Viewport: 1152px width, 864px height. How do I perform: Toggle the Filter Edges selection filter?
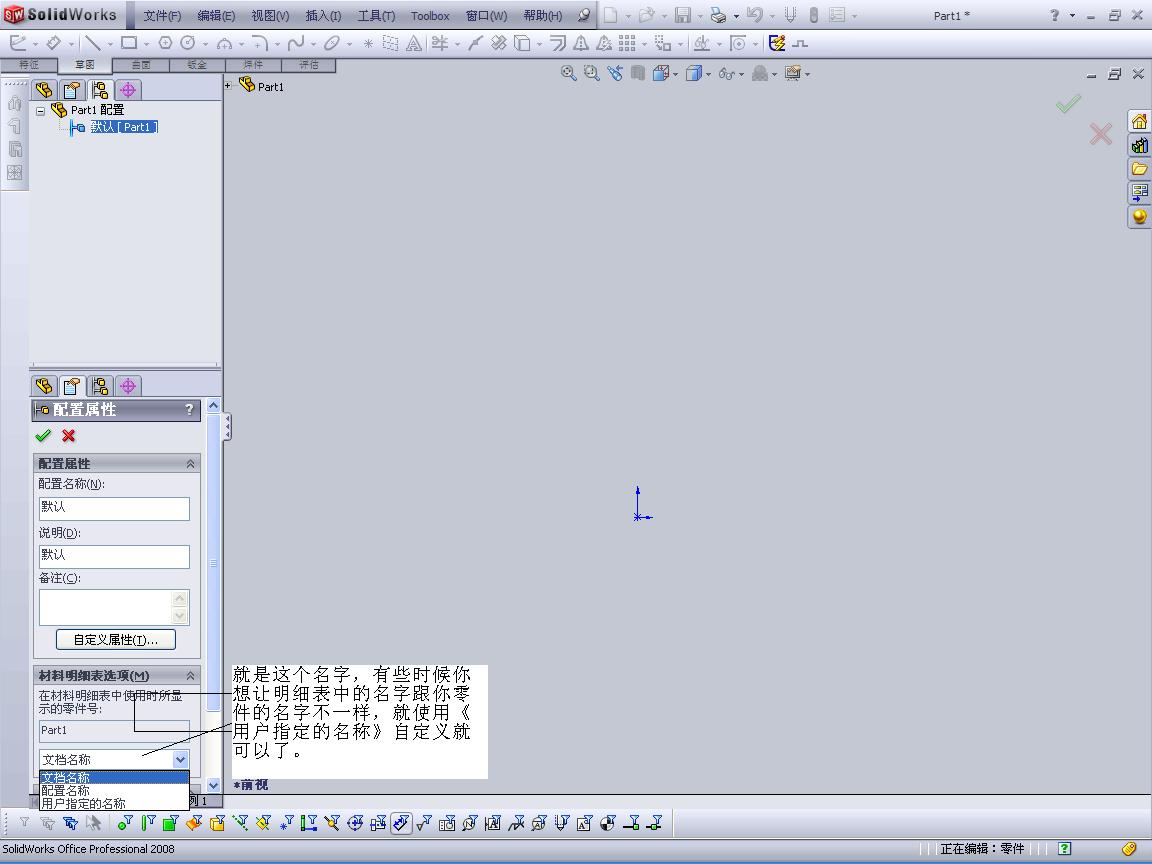click(x=148, y=823)
